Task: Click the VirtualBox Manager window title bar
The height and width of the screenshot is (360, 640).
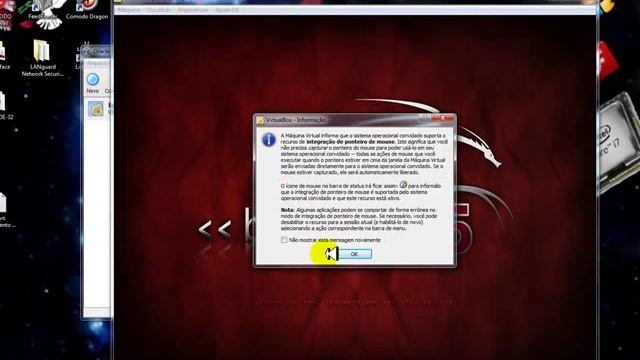Action: point(96,51)
